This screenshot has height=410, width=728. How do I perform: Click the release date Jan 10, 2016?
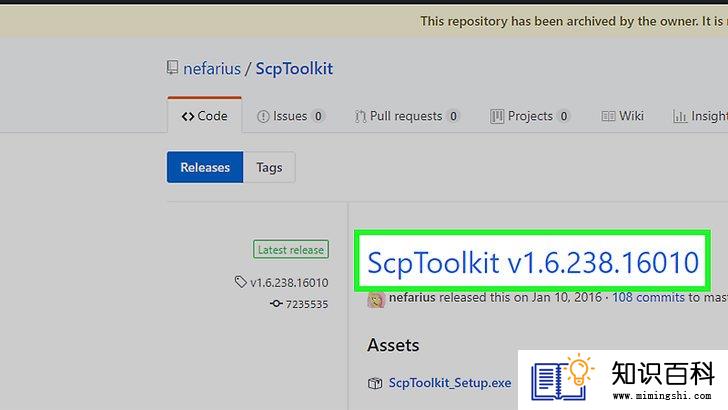pyautogui.click(x=566, y=297)
